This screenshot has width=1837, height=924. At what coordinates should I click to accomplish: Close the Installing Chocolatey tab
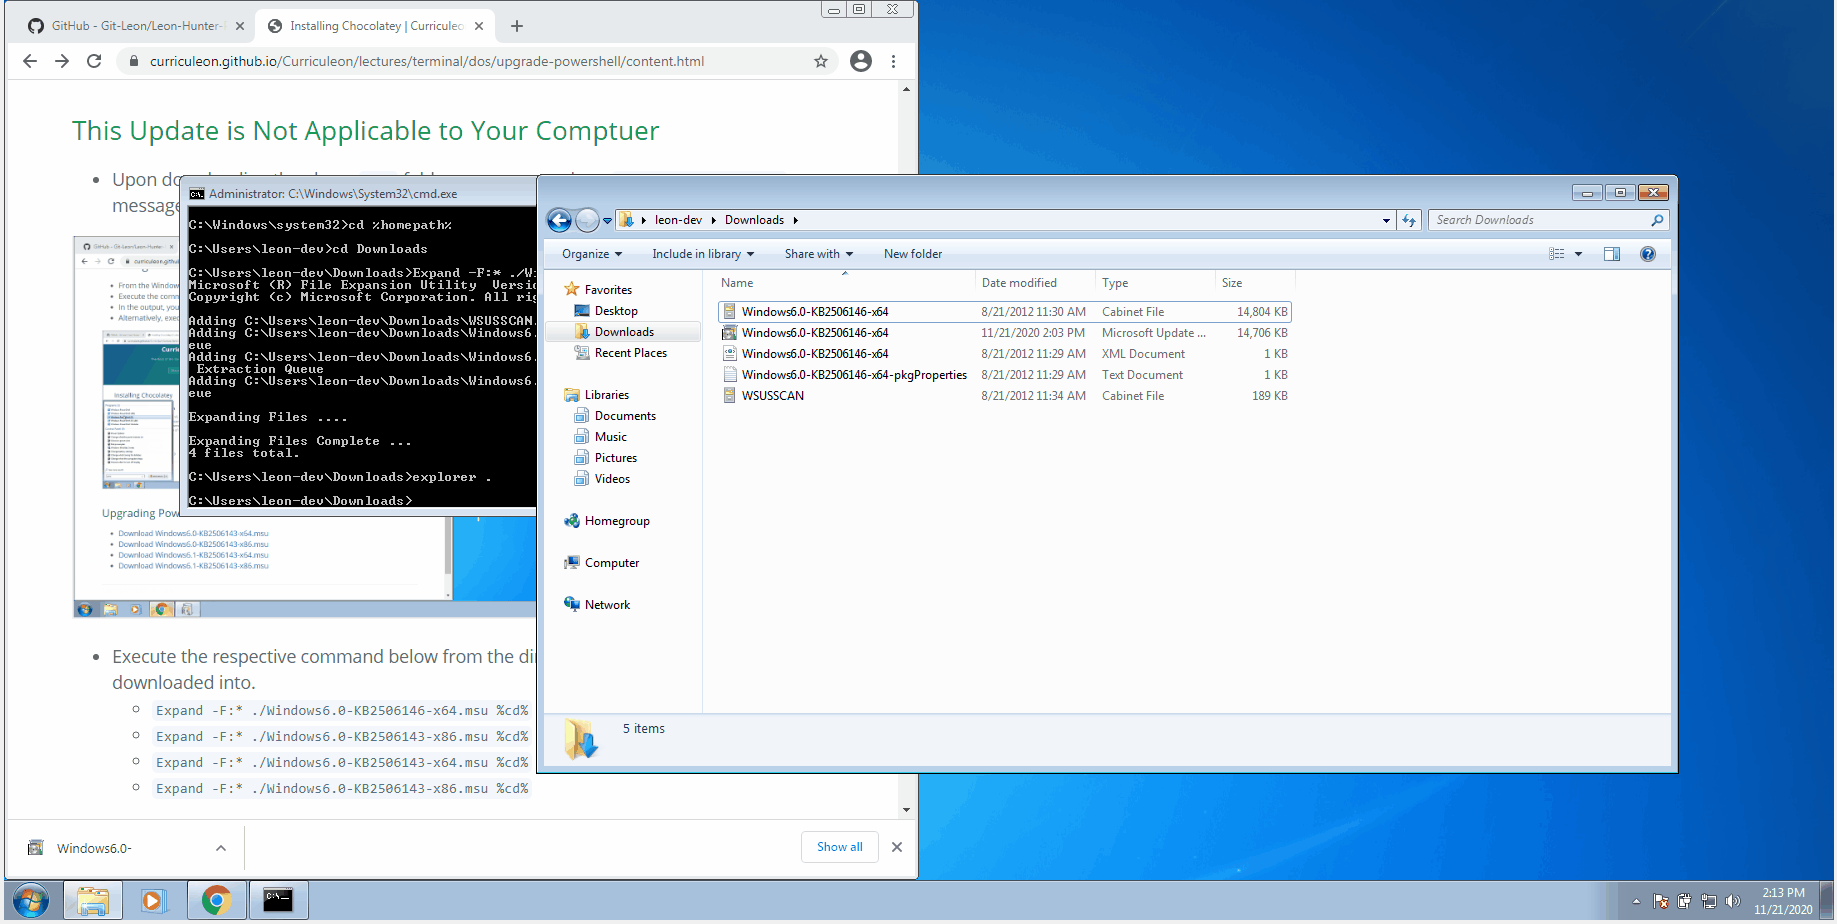click(x=479, y=26)
